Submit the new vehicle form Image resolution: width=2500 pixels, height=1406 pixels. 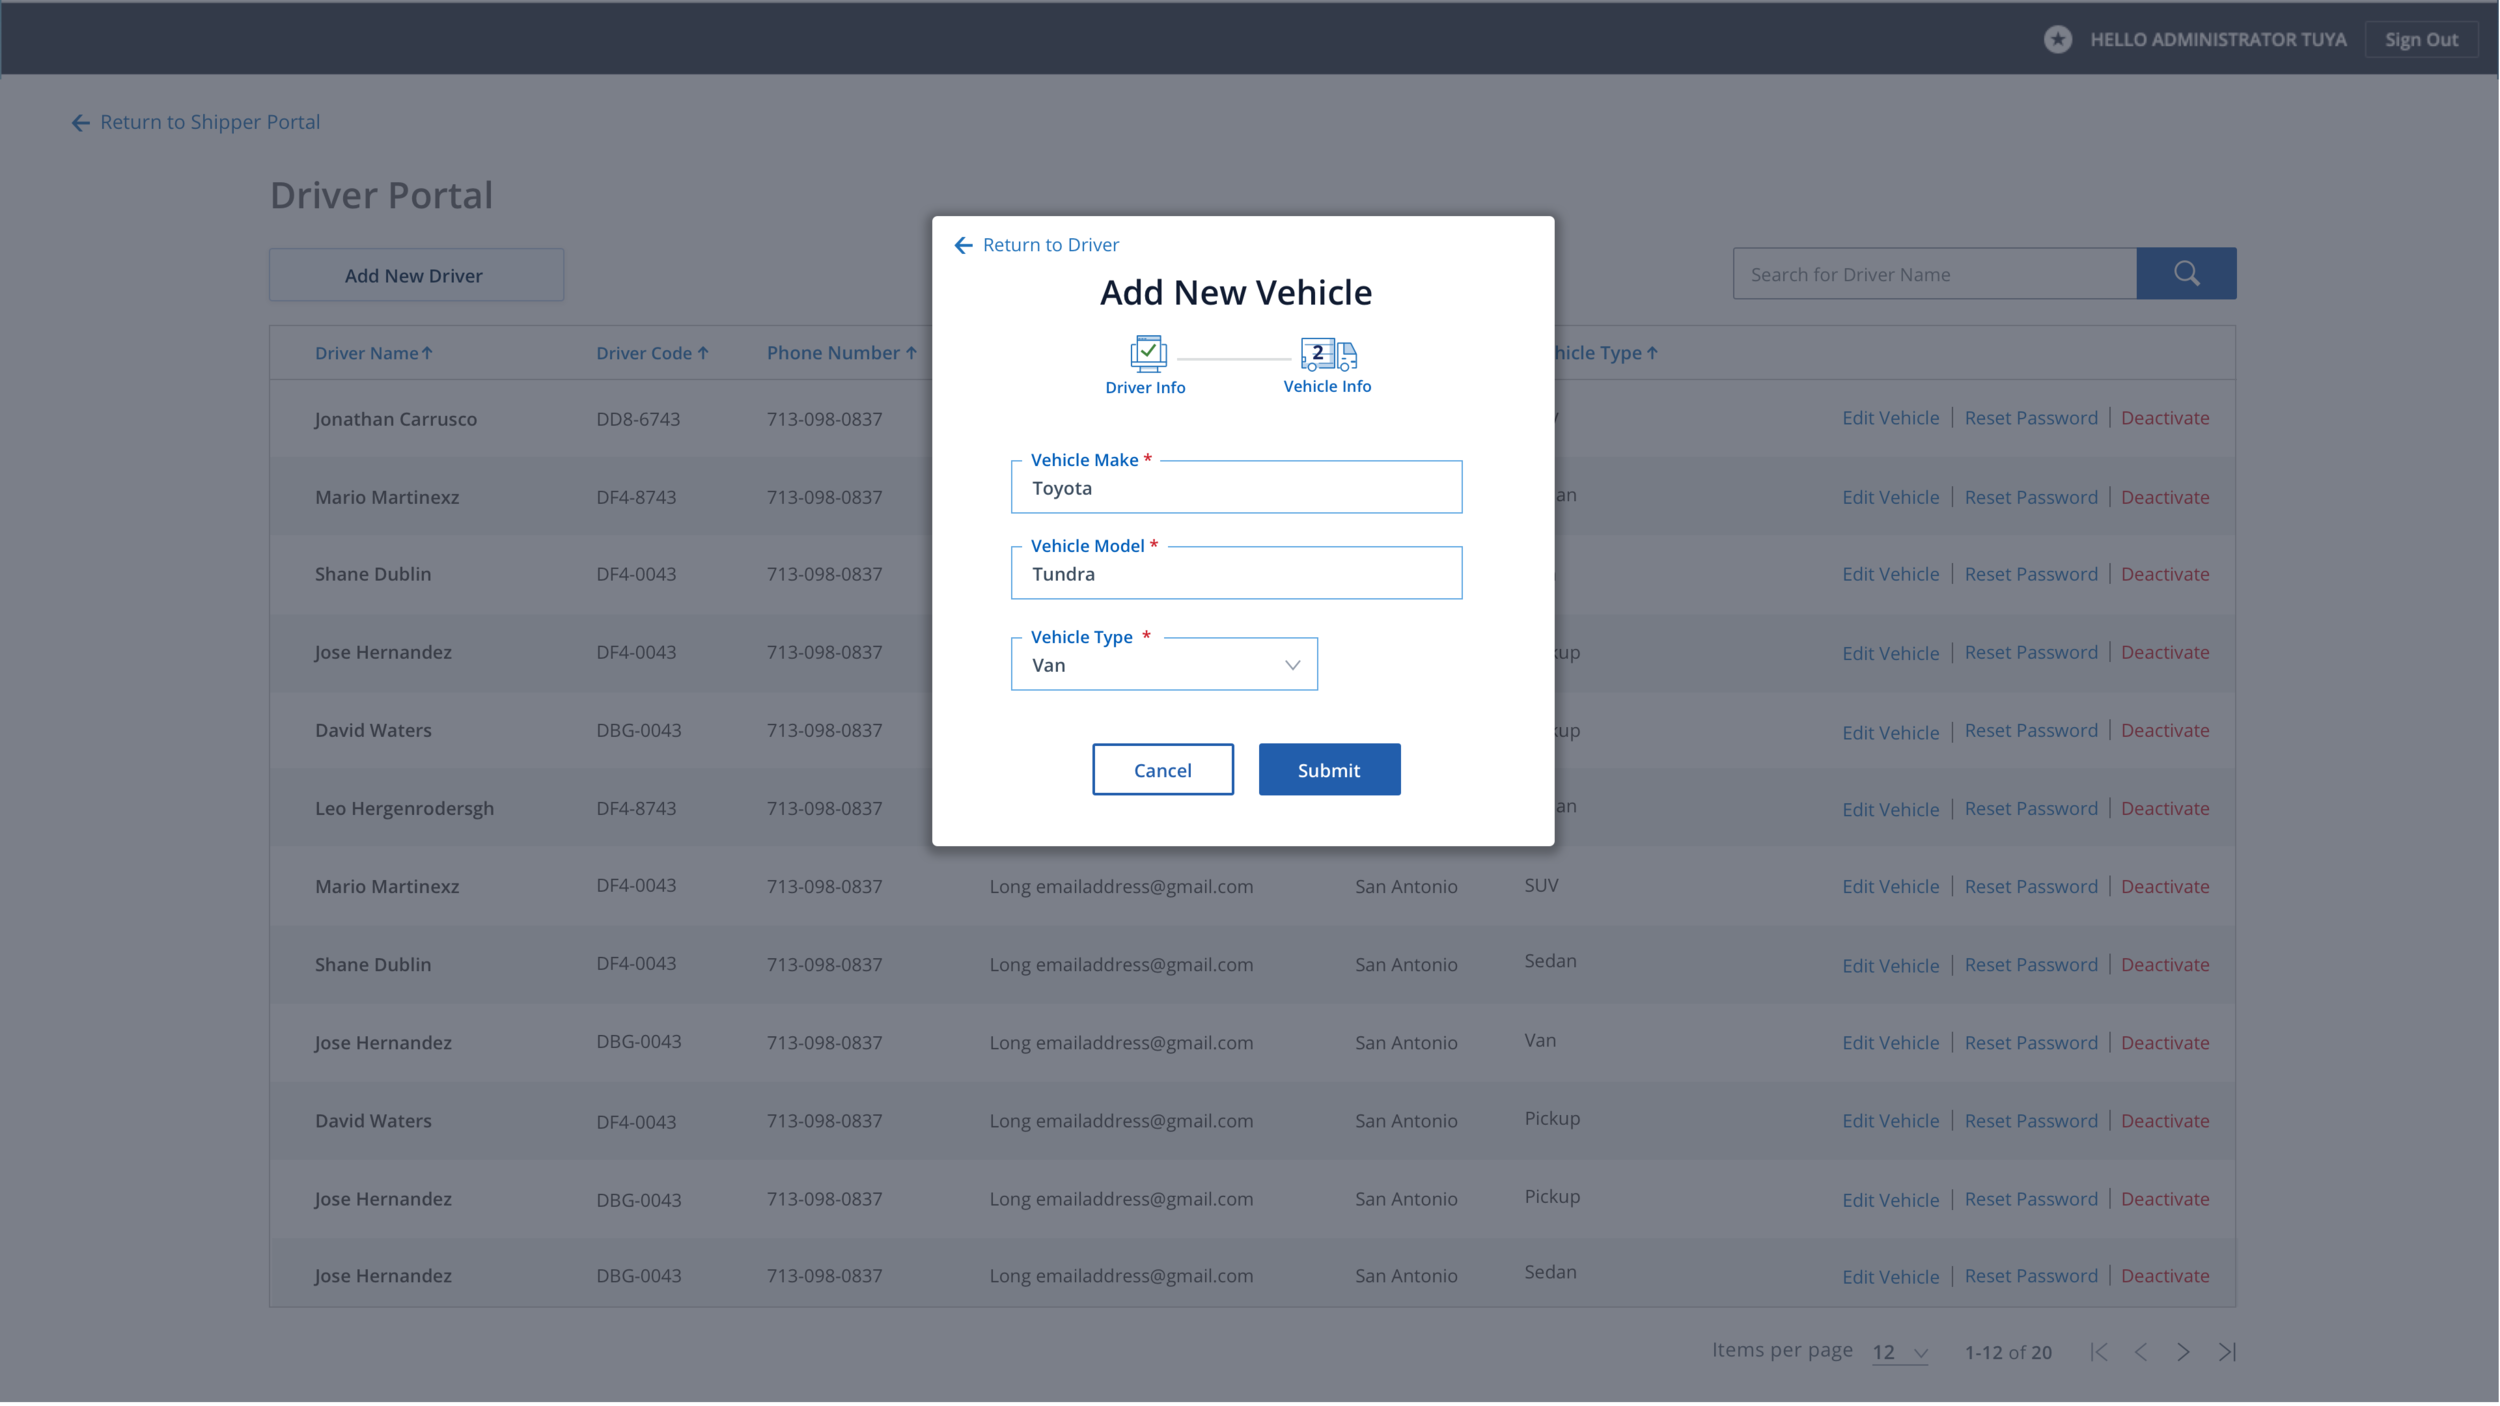click(x=1329, y=770)
